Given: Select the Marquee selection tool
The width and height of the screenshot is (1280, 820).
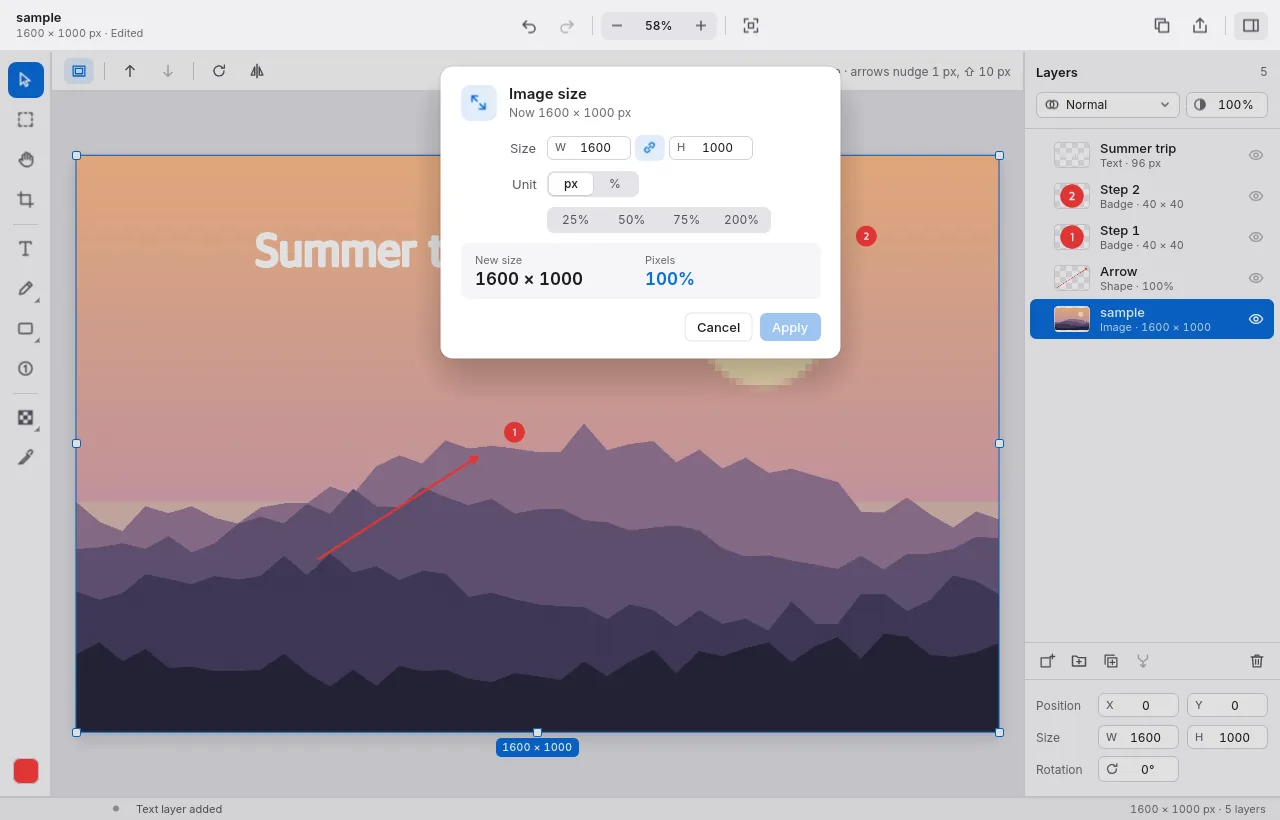Looking at the screenshot, I should coord(26,120).
